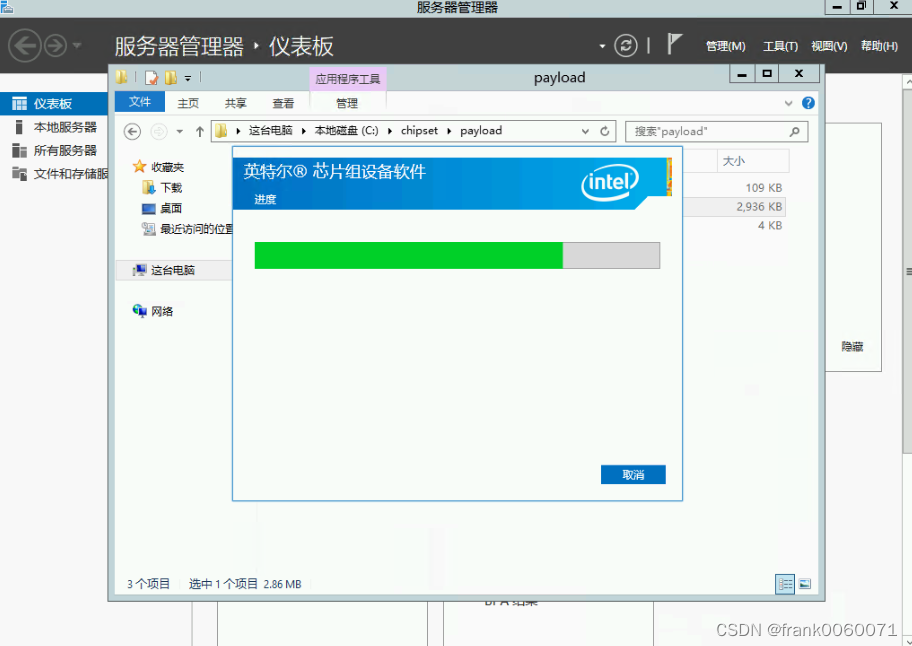Image resolution: width=912 pixels, height=646 pixels.
Task: Click the address bar refresh button
Action: pyautogui.click(x=605, y=131)
